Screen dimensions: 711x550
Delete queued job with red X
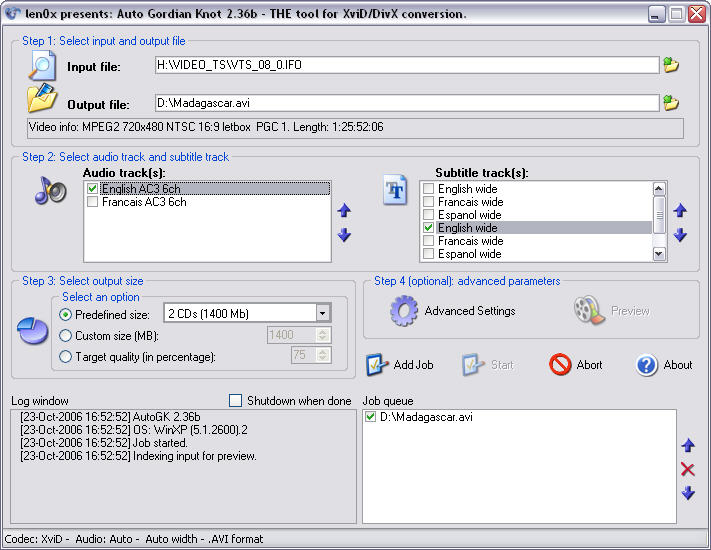point(688,469)
